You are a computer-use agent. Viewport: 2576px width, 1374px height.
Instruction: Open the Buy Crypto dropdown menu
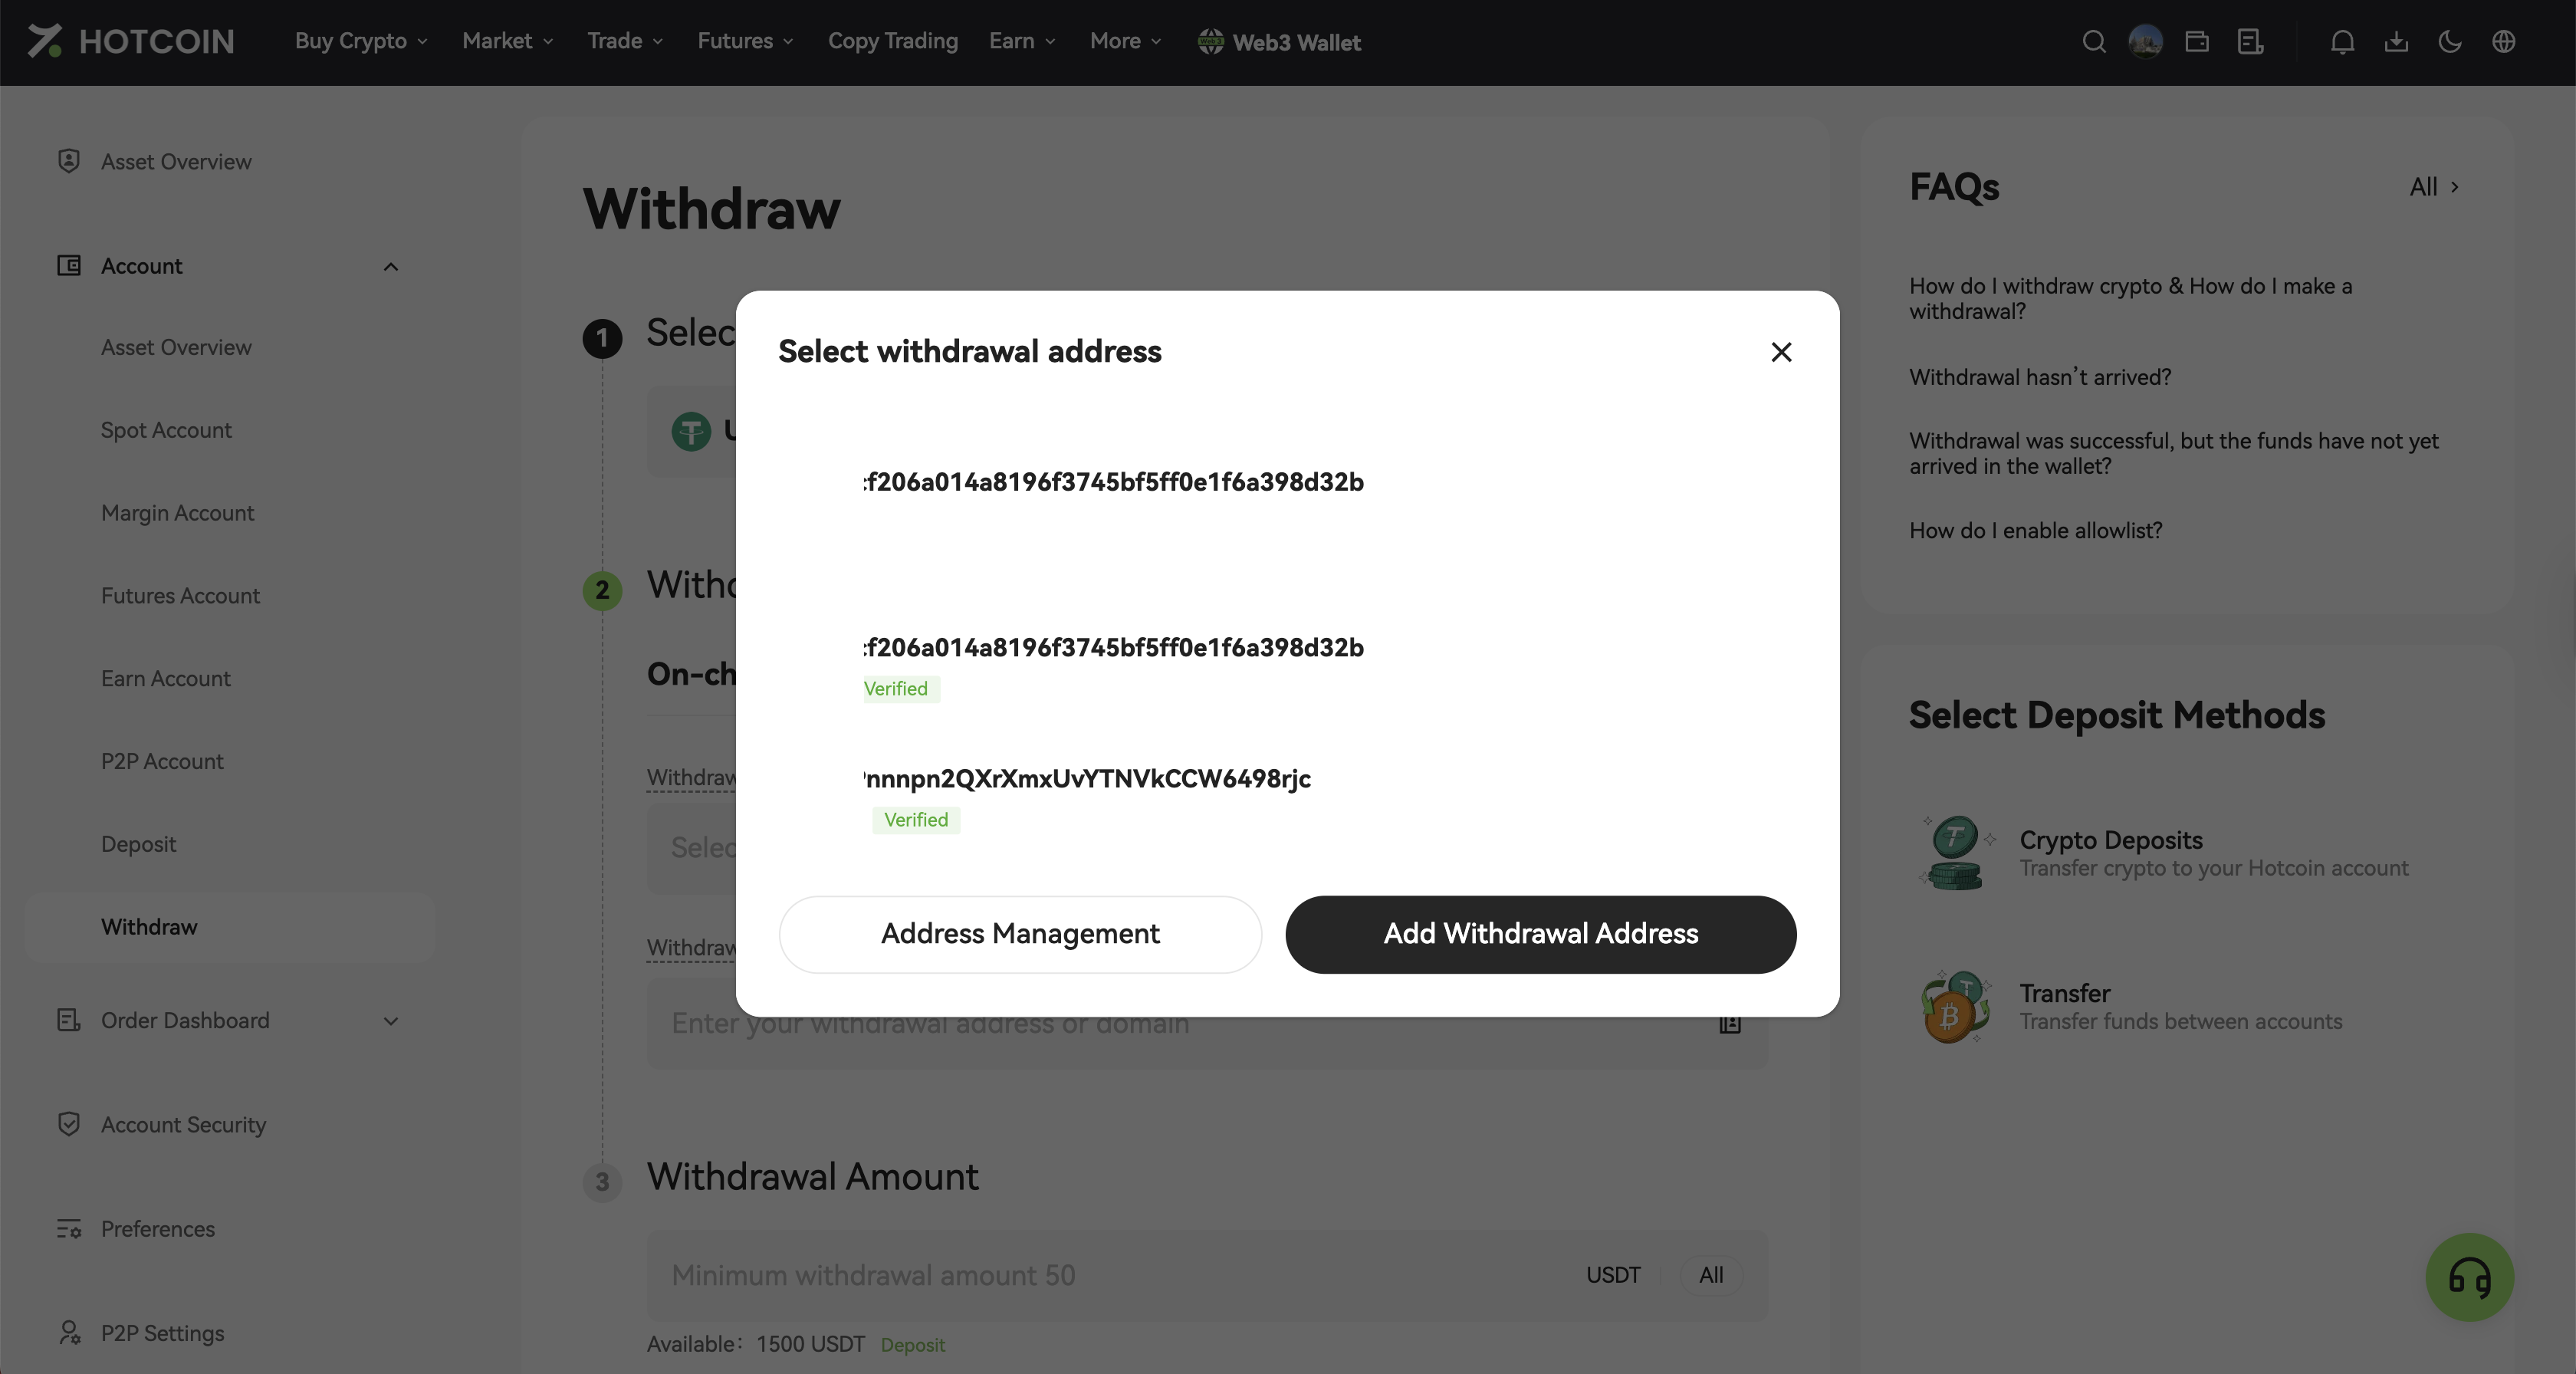coord(361,42)
